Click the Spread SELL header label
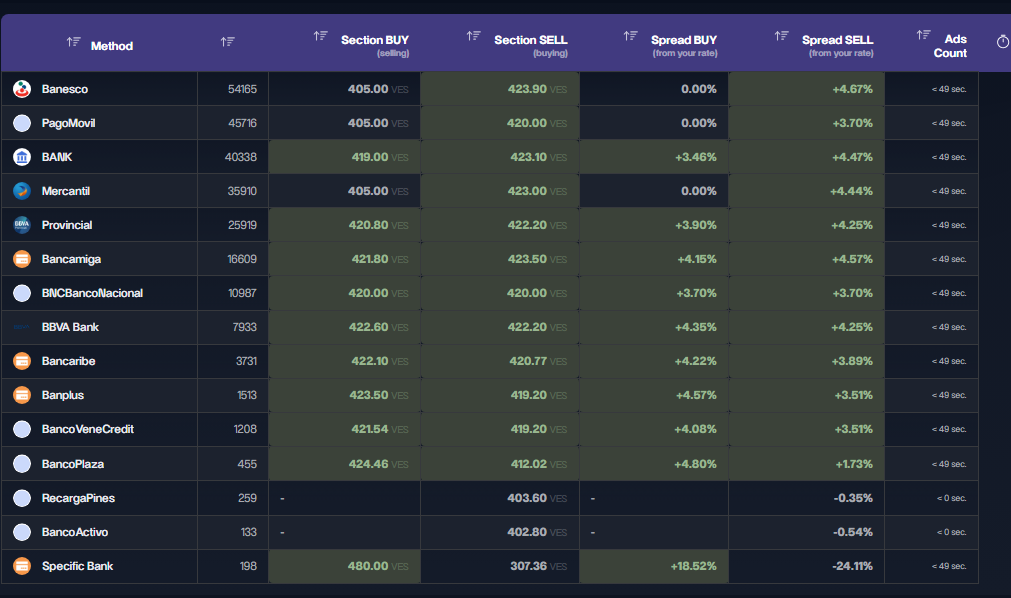Viewport: 1011px width, 598px height. coord(838,40)
